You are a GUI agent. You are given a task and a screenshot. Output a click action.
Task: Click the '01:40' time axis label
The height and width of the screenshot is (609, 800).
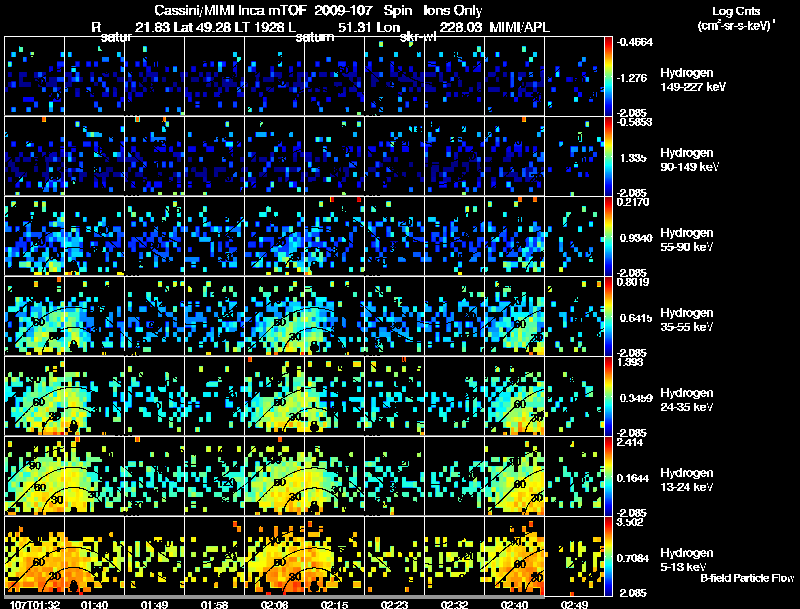point(94,604)
